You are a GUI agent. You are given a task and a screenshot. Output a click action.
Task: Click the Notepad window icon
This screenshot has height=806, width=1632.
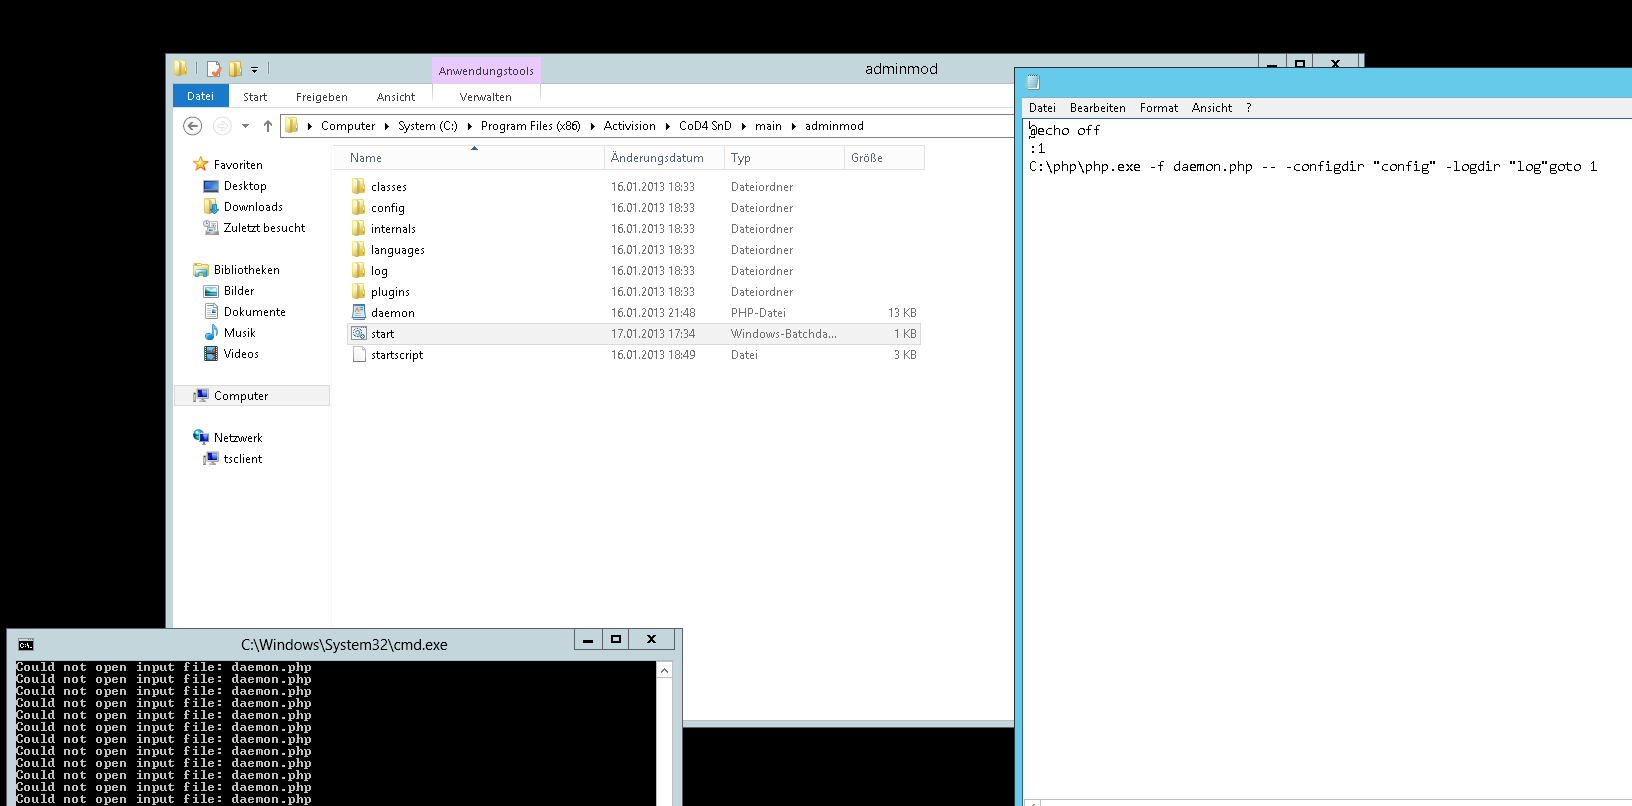pos(1033,82)
